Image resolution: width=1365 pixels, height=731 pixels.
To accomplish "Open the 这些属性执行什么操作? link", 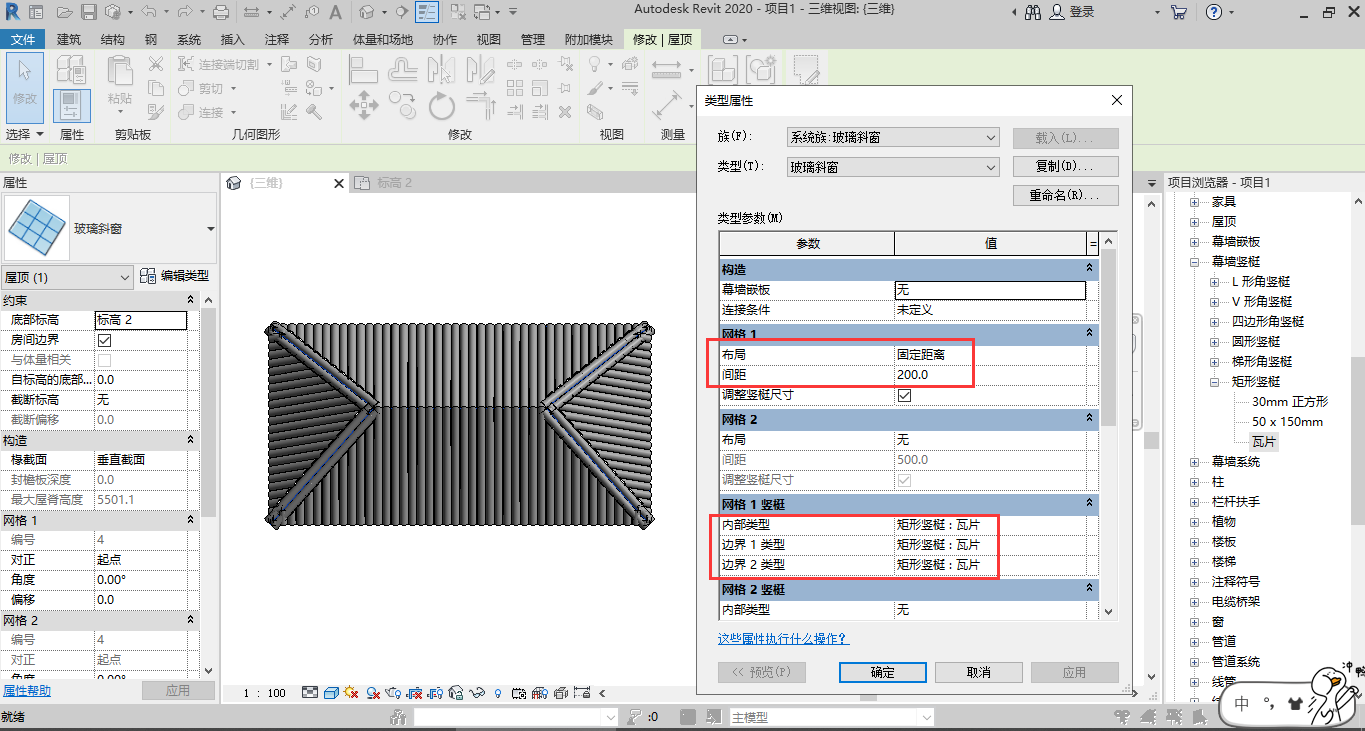I will (783, 638).
